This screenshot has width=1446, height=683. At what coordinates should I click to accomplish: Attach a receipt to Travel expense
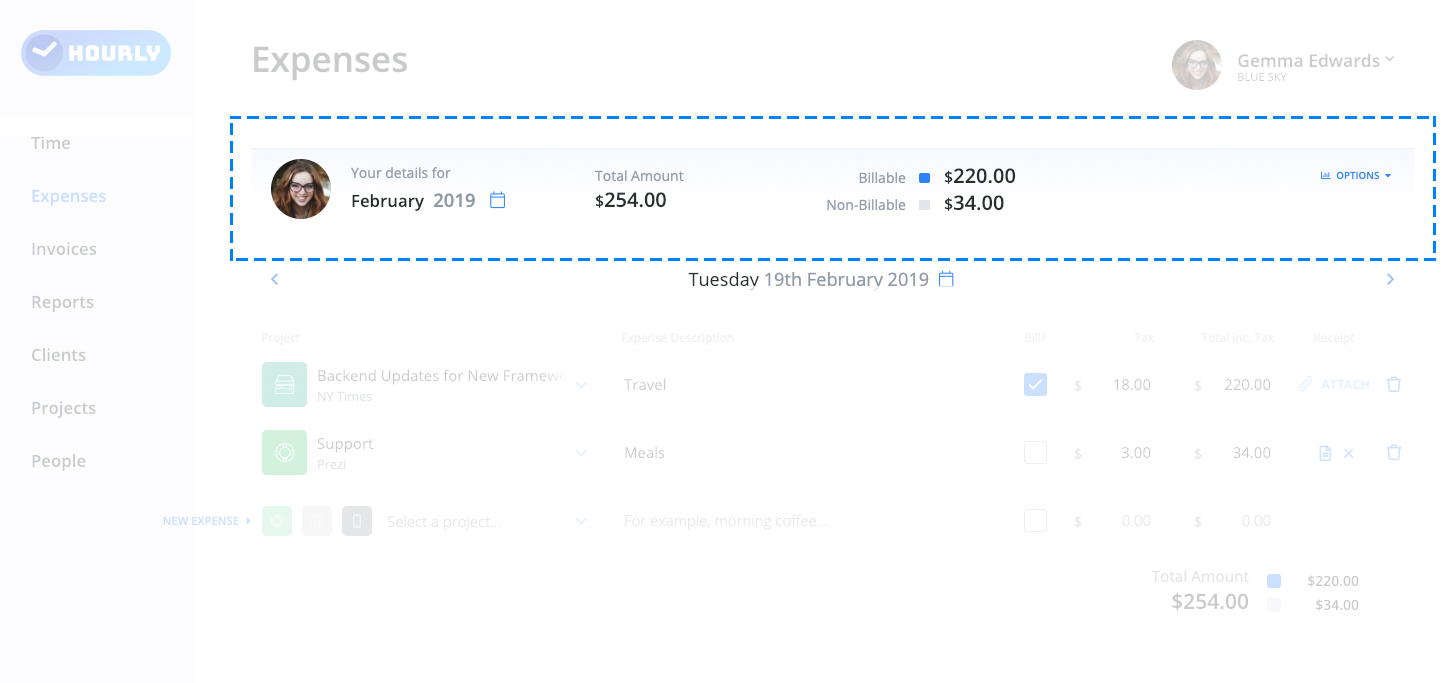coord(1334,384)
